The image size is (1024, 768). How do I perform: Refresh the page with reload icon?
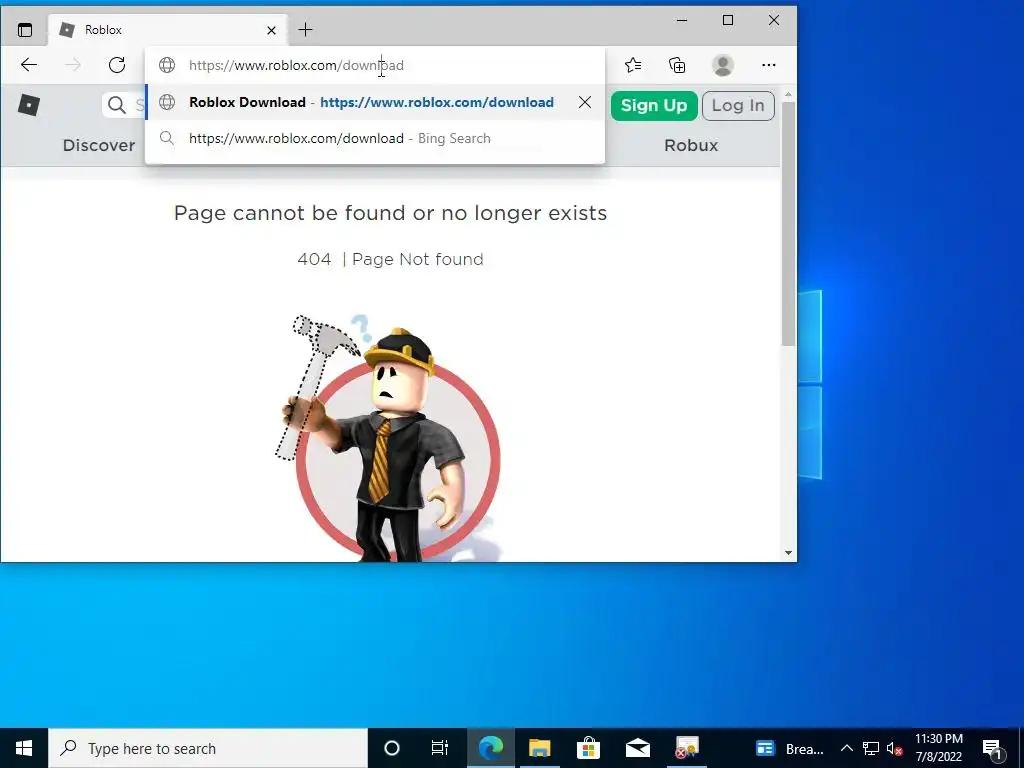(x=117, y=65)
